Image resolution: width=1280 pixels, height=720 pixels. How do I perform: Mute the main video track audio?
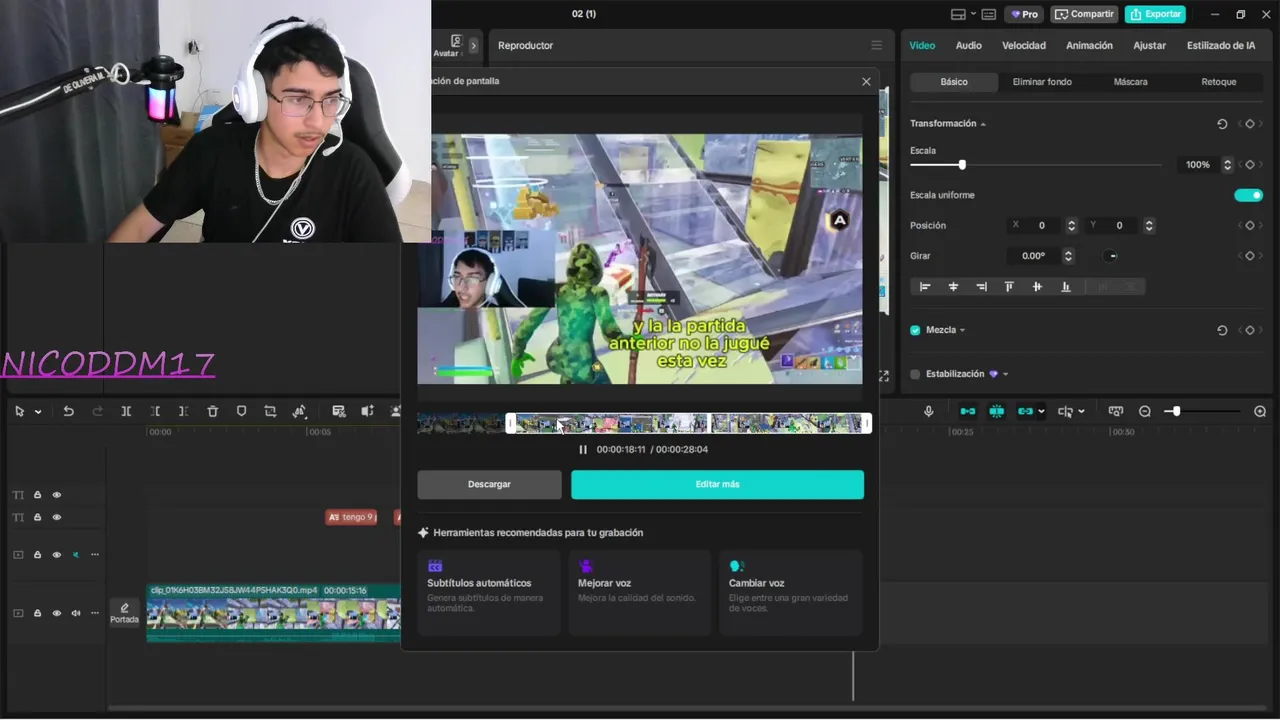(76, 613)
